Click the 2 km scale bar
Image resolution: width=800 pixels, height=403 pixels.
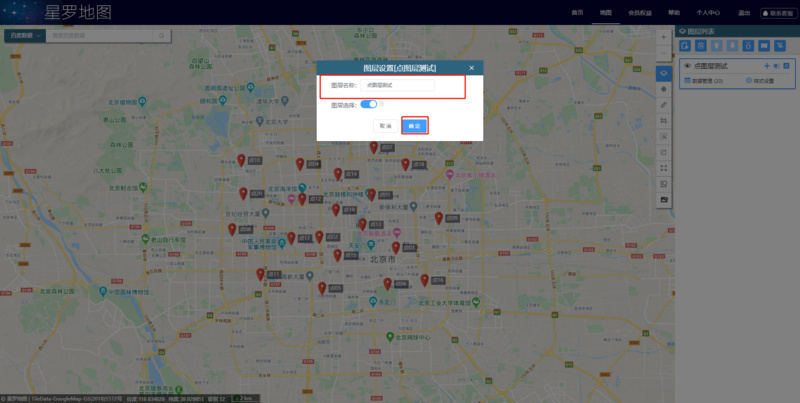click(x=245, y=398)
